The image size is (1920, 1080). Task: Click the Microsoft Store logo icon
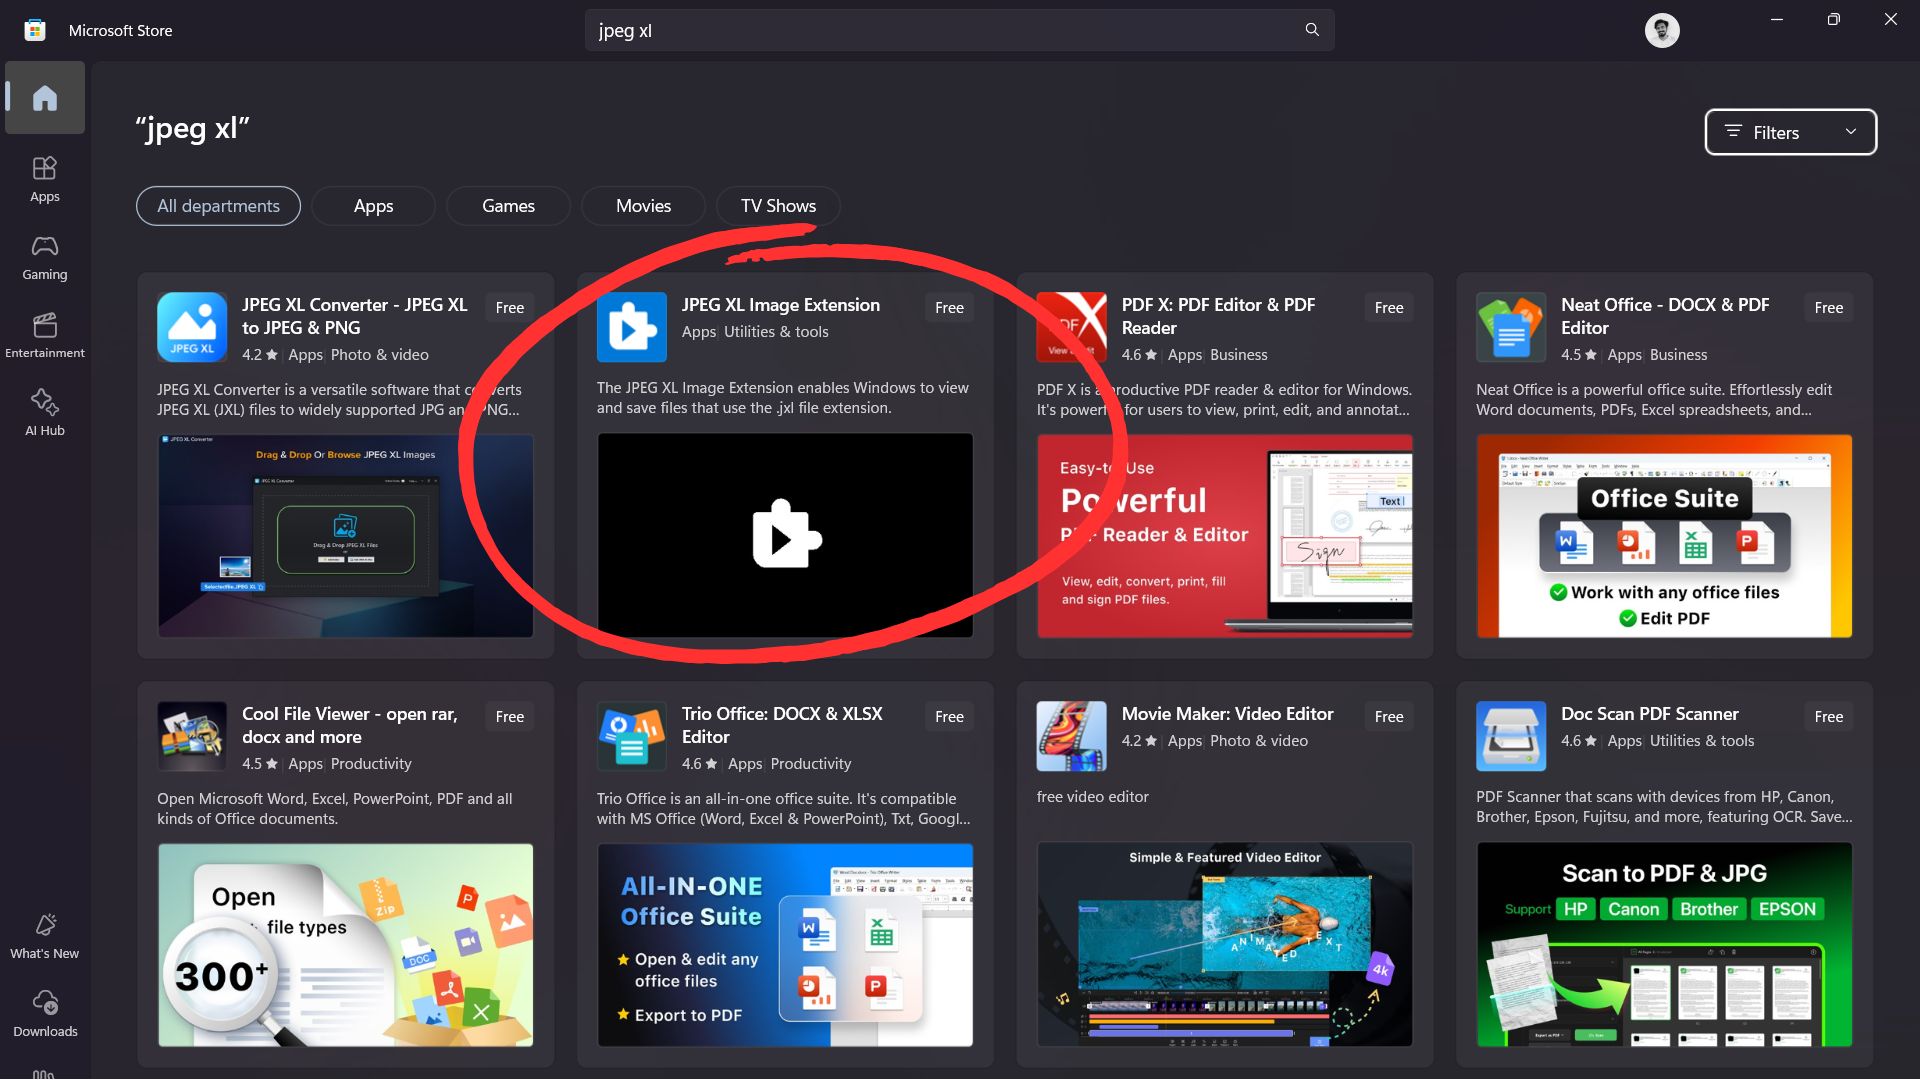35,30
